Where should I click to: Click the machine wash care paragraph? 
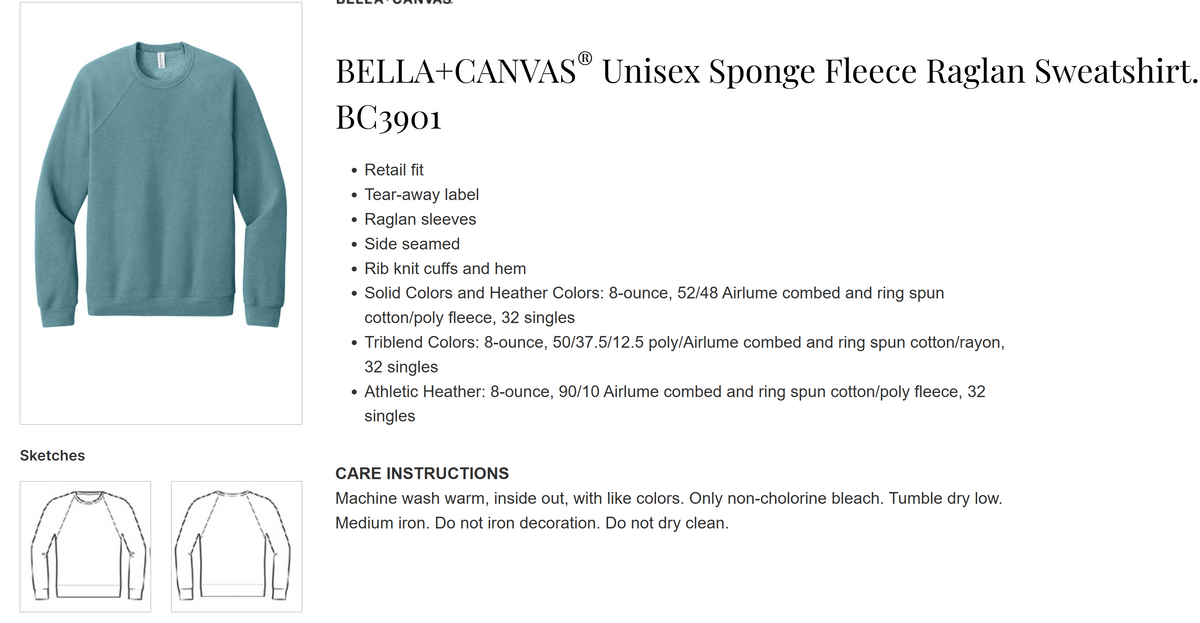pyautogui.click(x=669, y=510)
